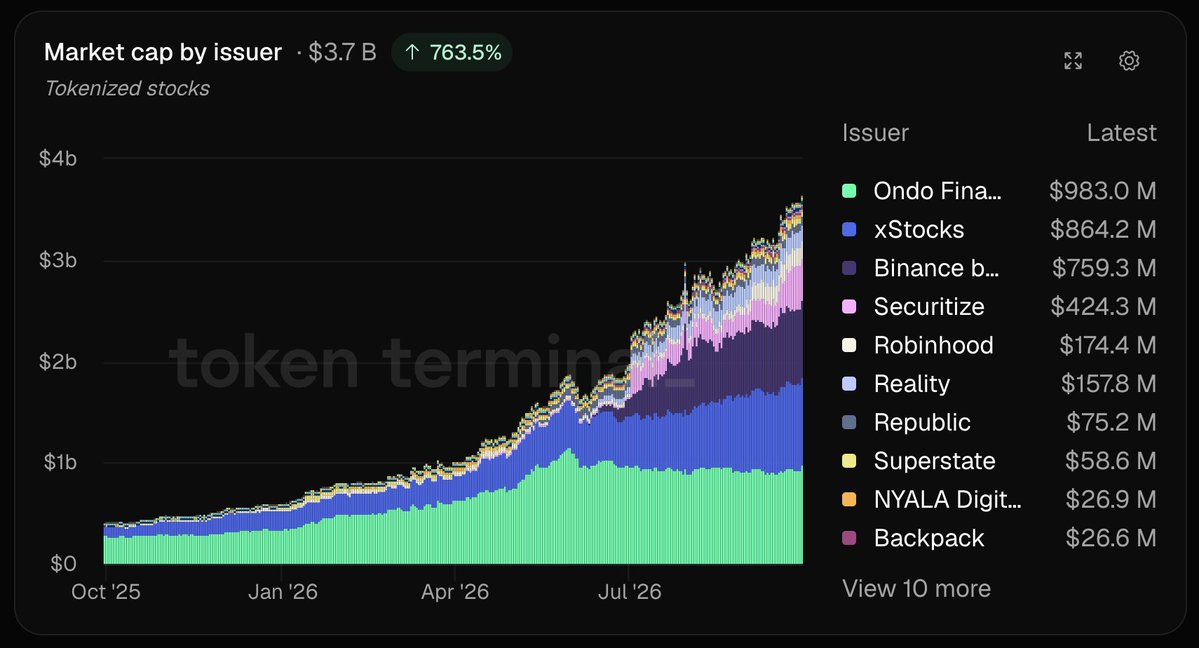This screenshot has width=1199, height=648.
Task: Click the $983.0 M value
Action: (x=1103, y=190)
